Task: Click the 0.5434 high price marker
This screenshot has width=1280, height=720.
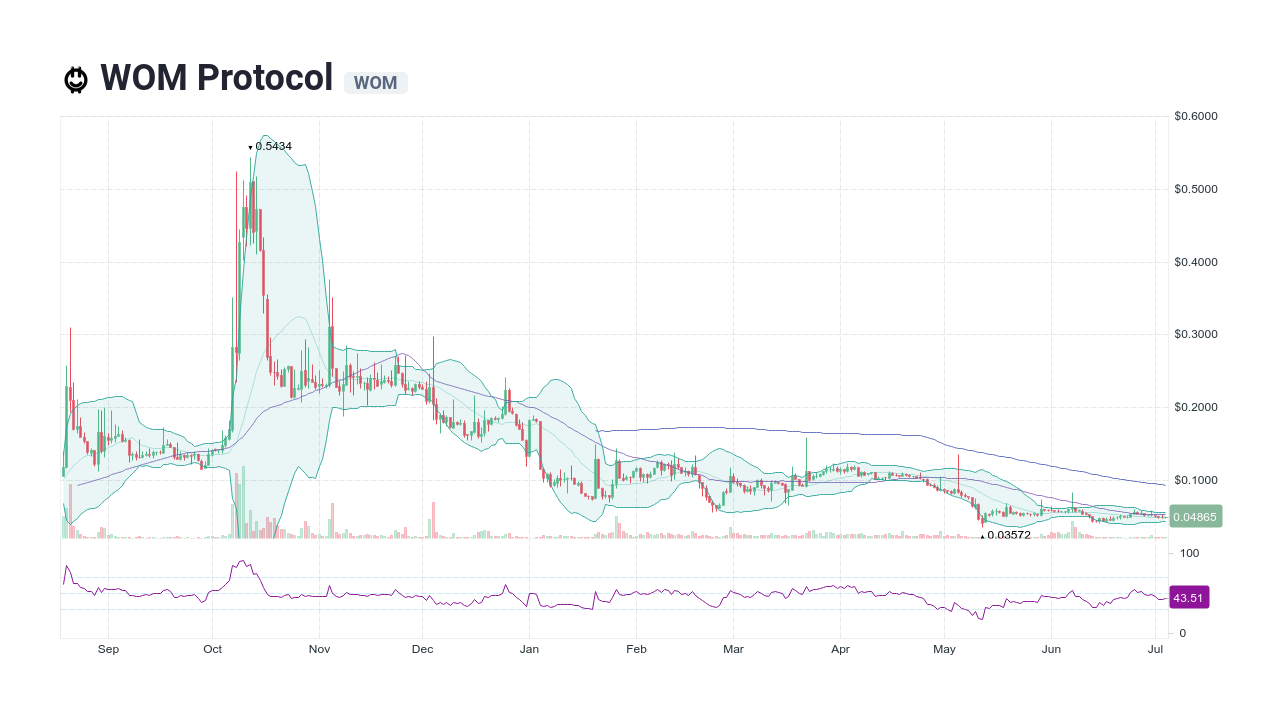Action: [270, 146]
